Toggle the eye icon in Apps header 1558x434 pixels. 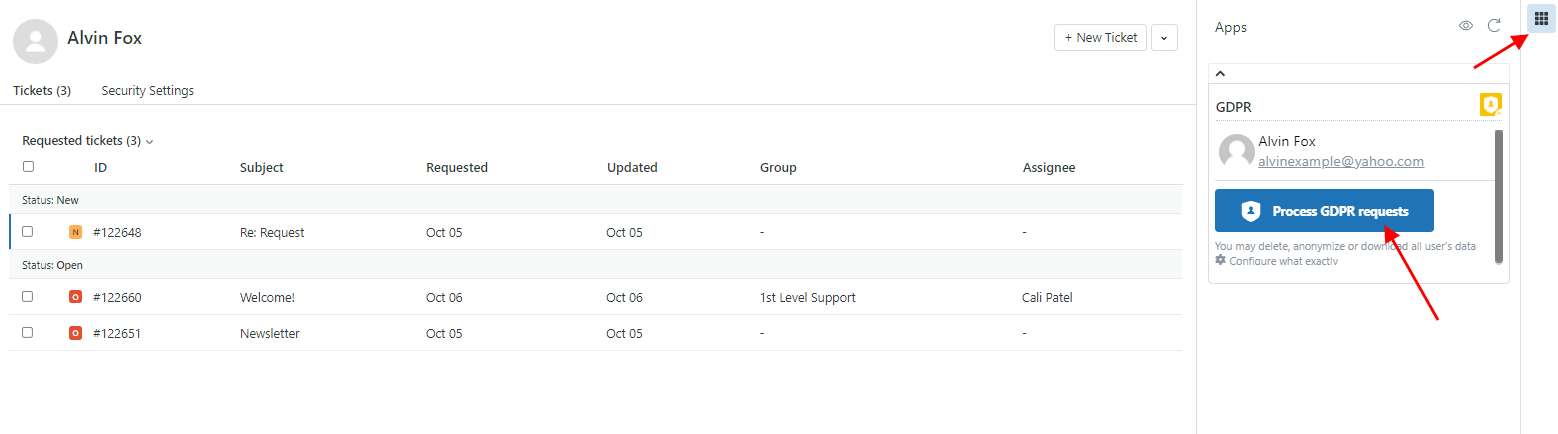tap(1466, 26)
